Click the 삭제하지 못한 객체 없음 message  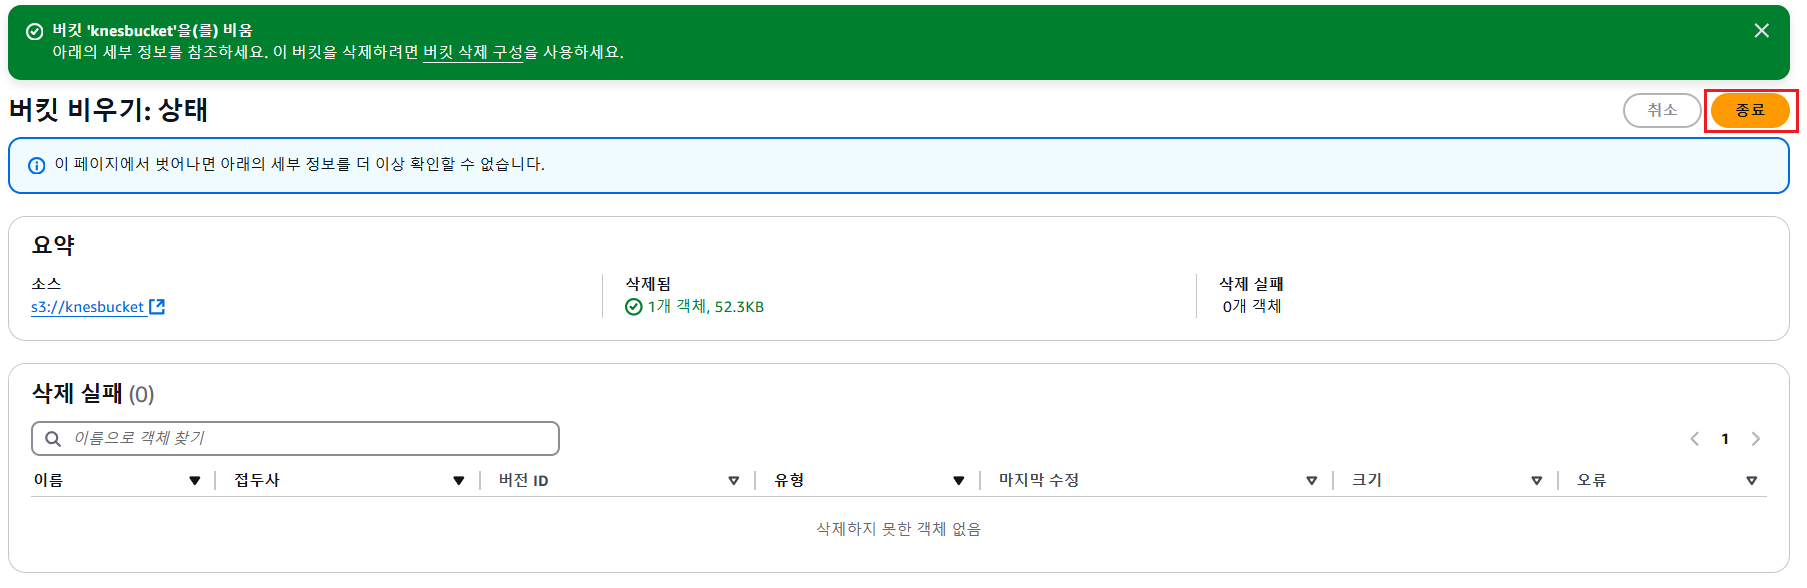tap(898, 529)
